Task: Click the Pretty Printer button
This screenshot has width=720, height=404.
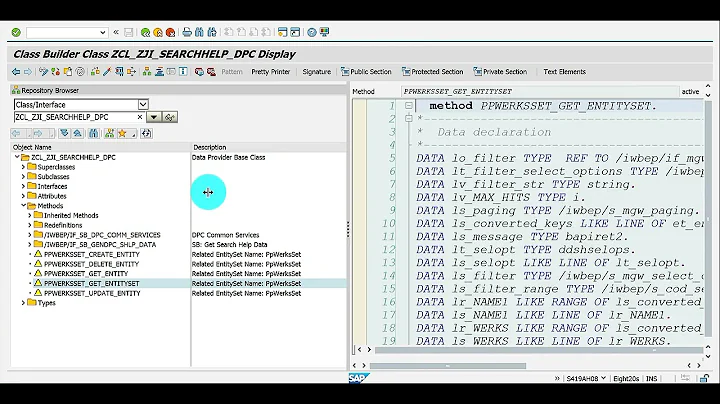Action: [270, 72]
